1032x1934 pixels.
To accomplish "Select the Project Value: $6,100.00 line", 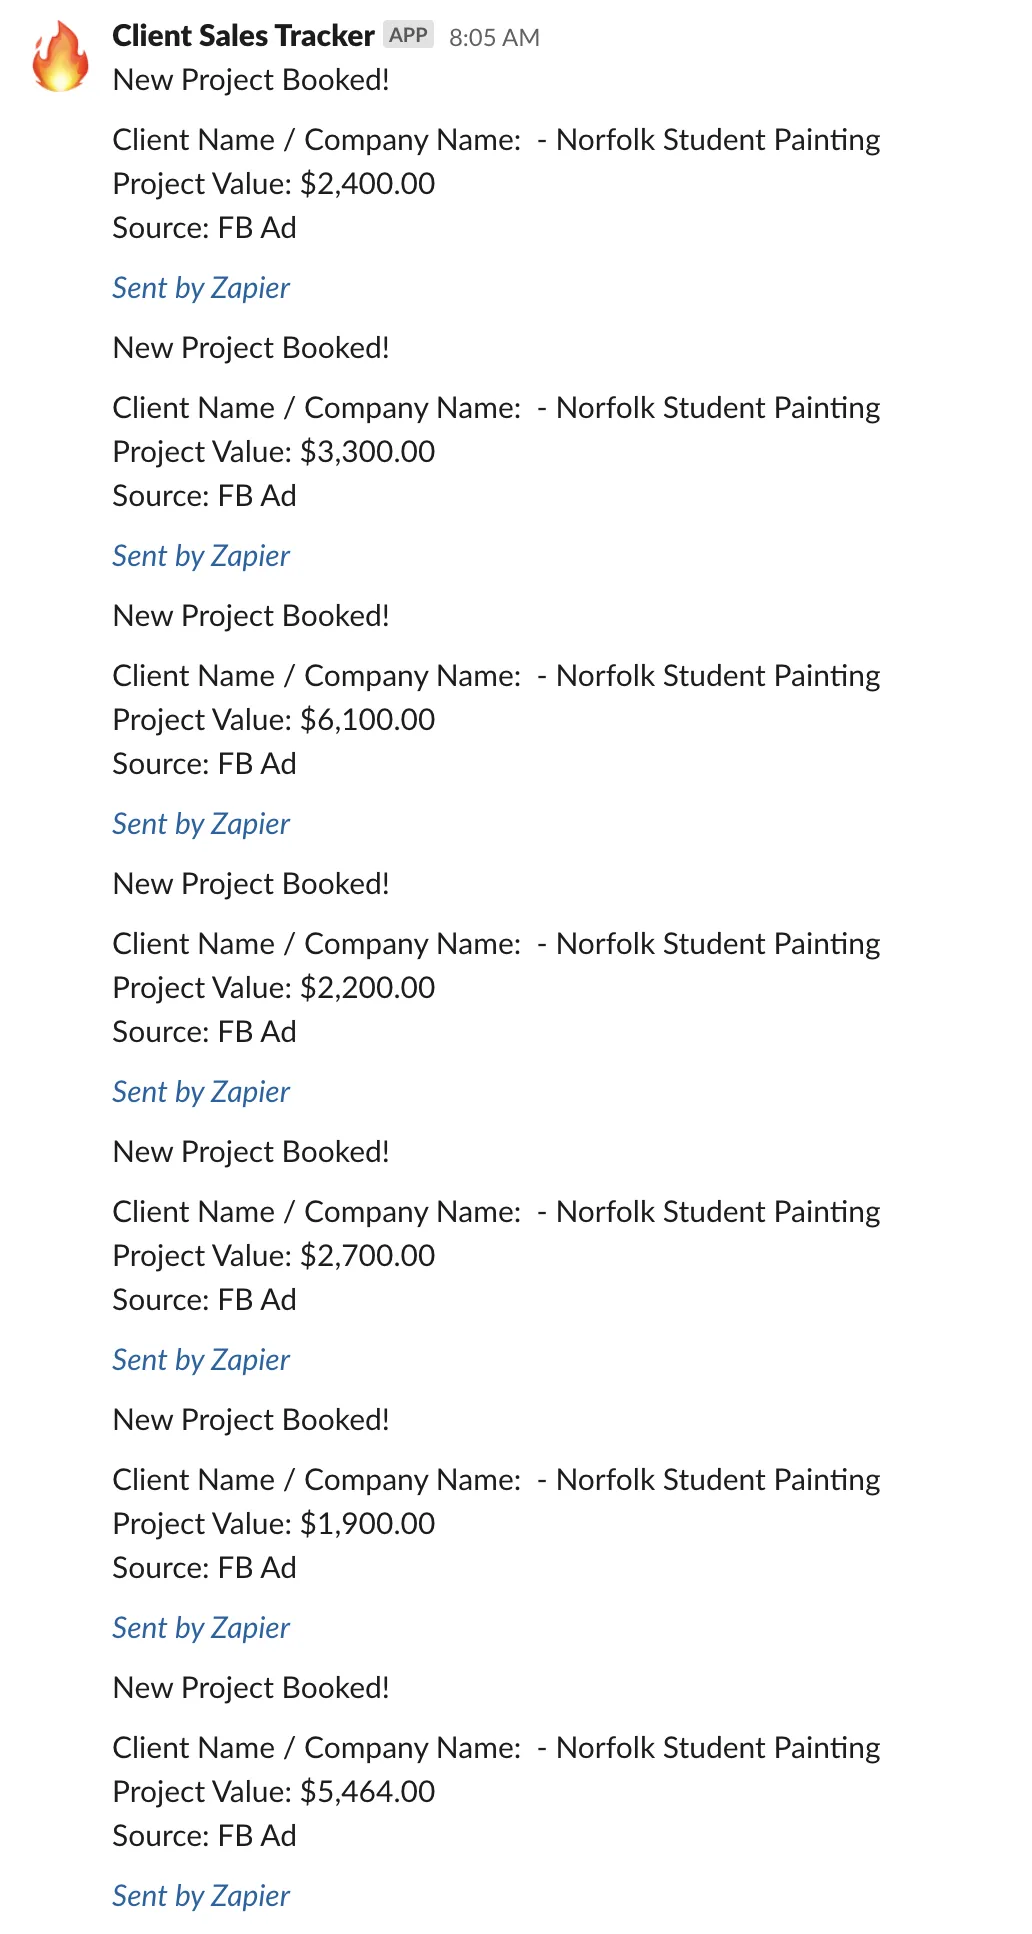I will (274, 720).
